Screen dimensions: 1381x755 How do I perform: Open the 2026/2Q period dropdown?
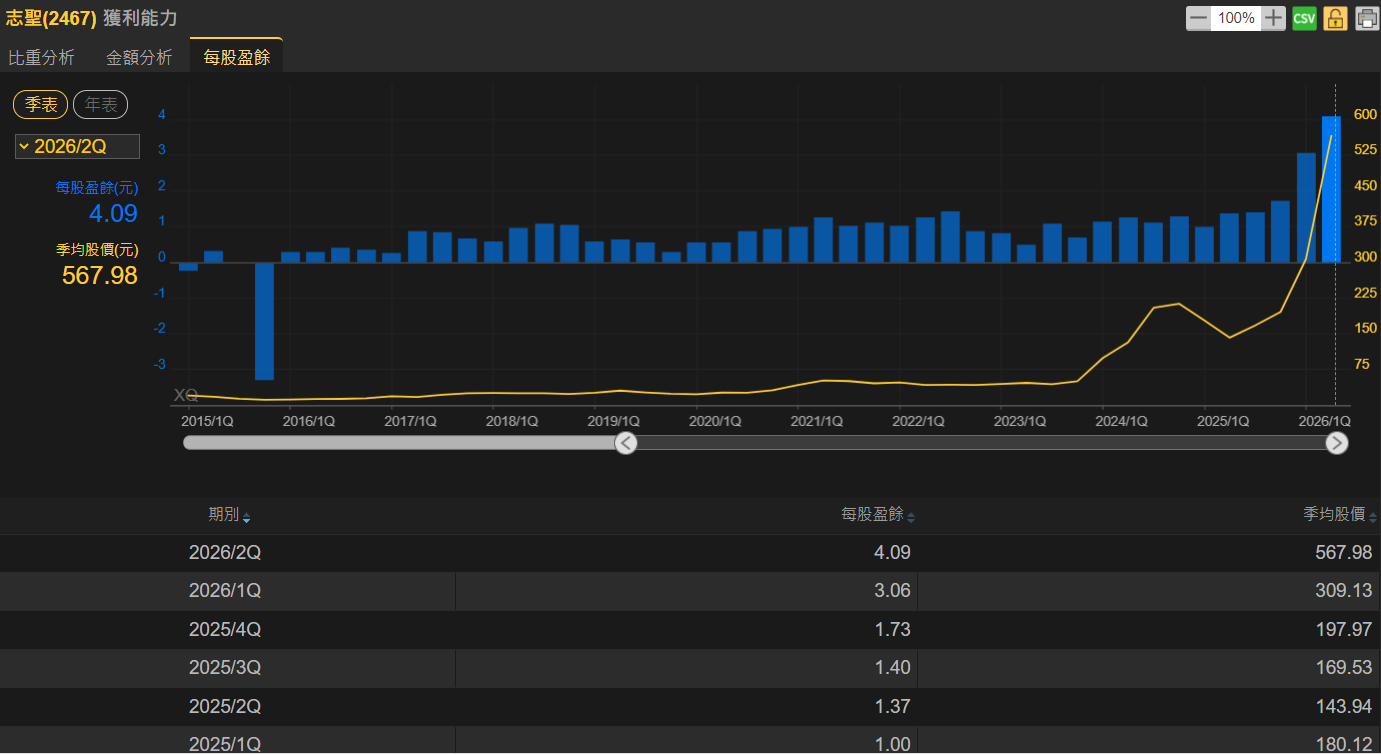pyautogui.click(x=77, y=147)
